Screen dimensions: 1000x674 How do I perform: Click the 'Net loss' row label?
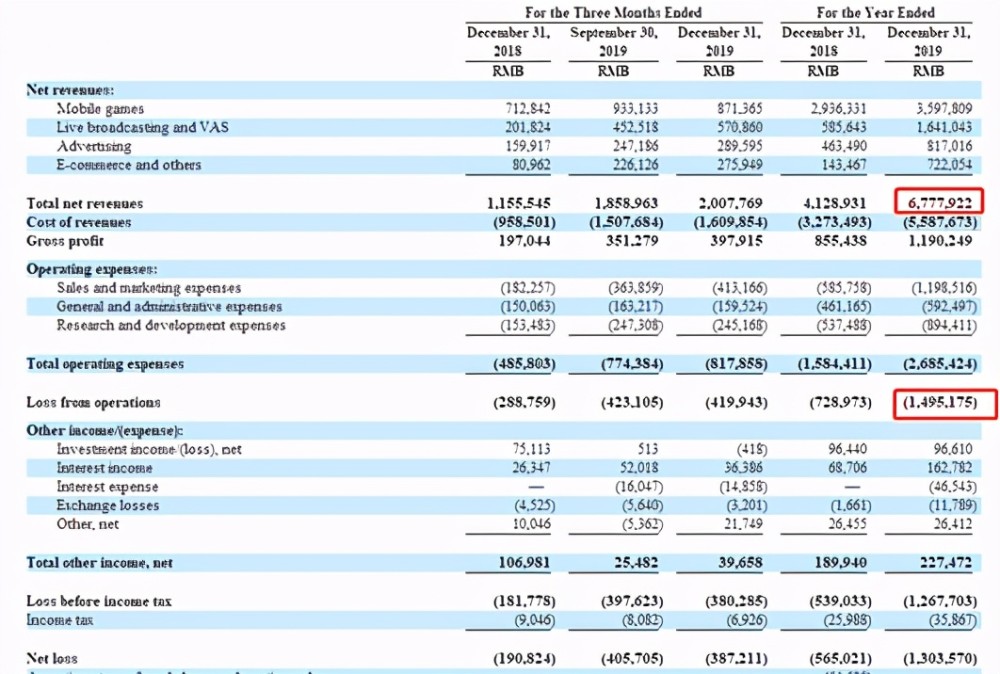coord(52,658)
